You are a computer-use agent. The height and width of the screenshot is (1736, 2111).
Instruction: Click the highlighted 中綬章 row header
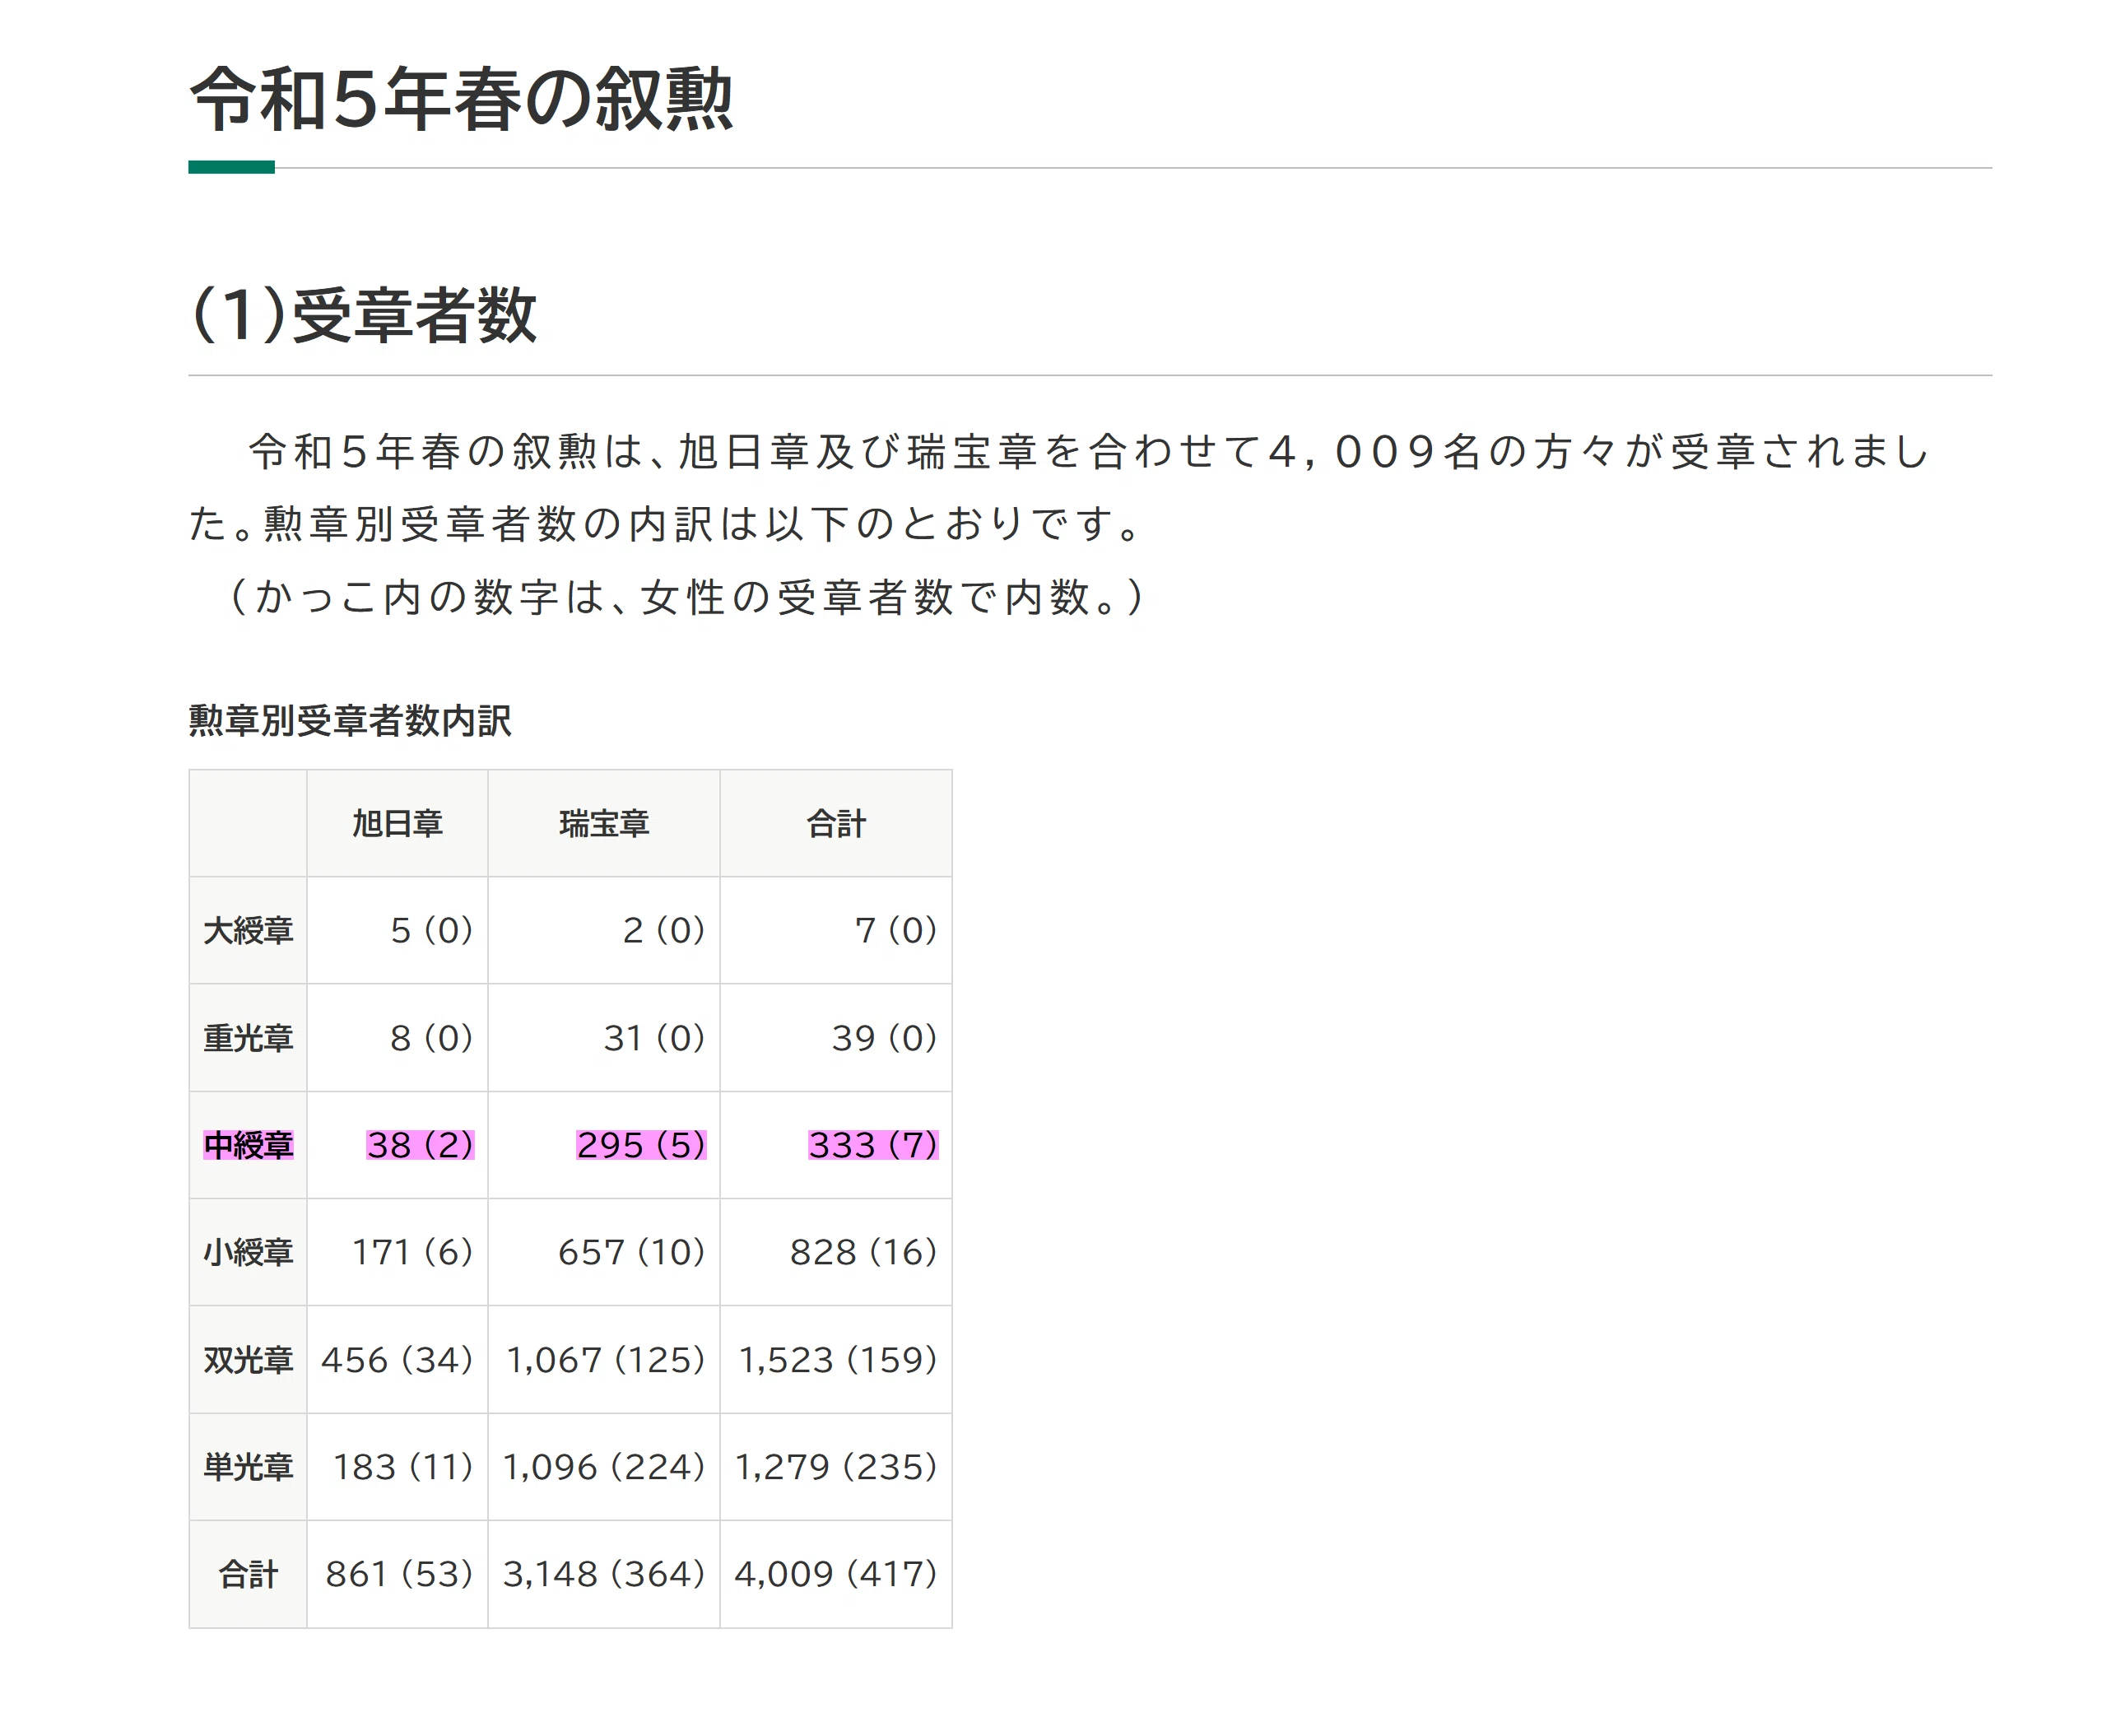click(248, 1145)
